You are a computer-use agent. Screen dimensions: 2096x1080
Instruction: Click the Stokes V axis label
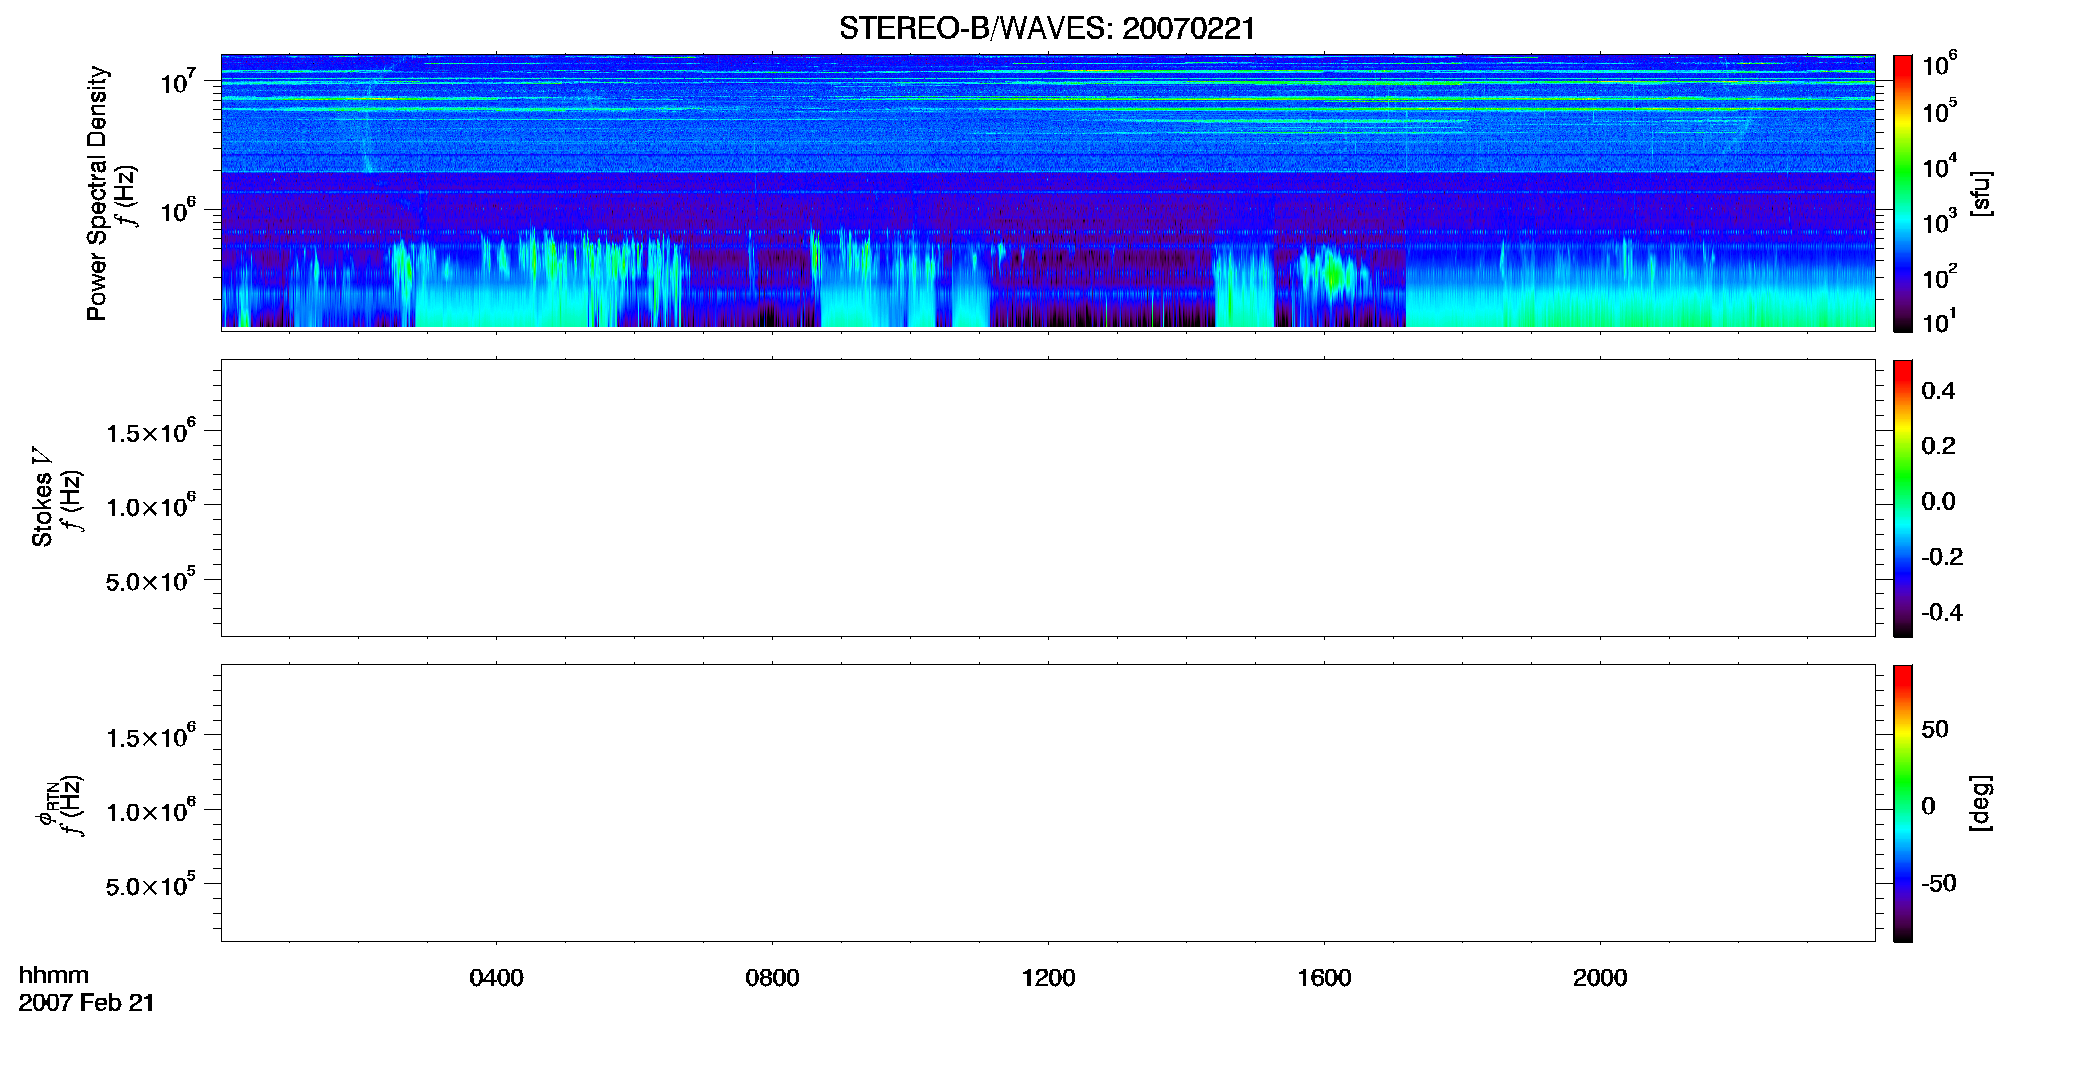click(42, 497)
